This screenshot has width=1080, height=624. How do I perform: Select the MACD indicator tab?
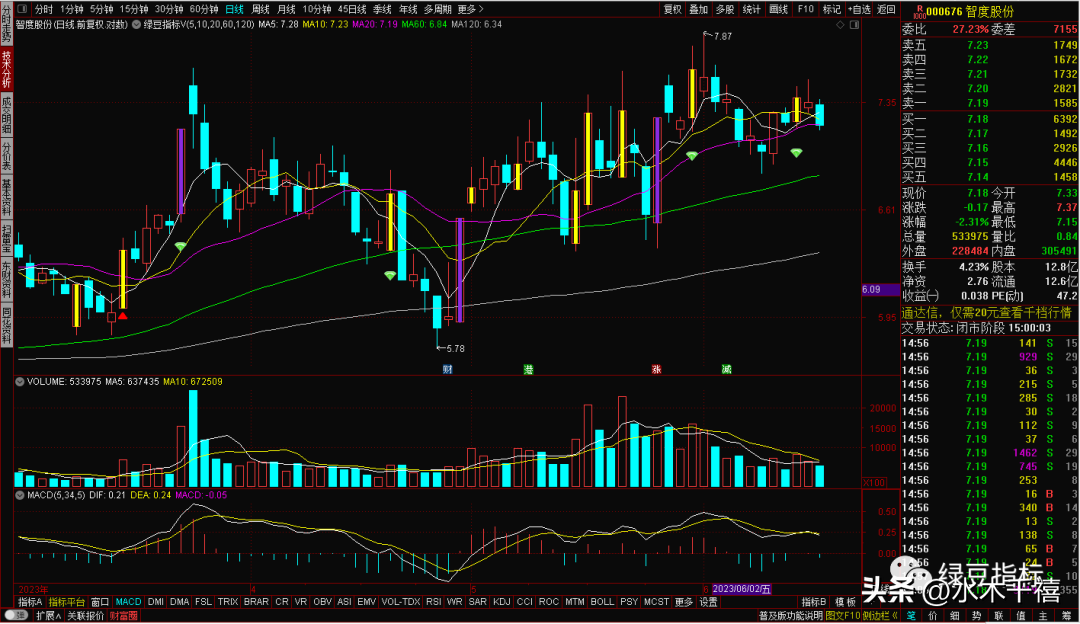[x=128, y=602]
